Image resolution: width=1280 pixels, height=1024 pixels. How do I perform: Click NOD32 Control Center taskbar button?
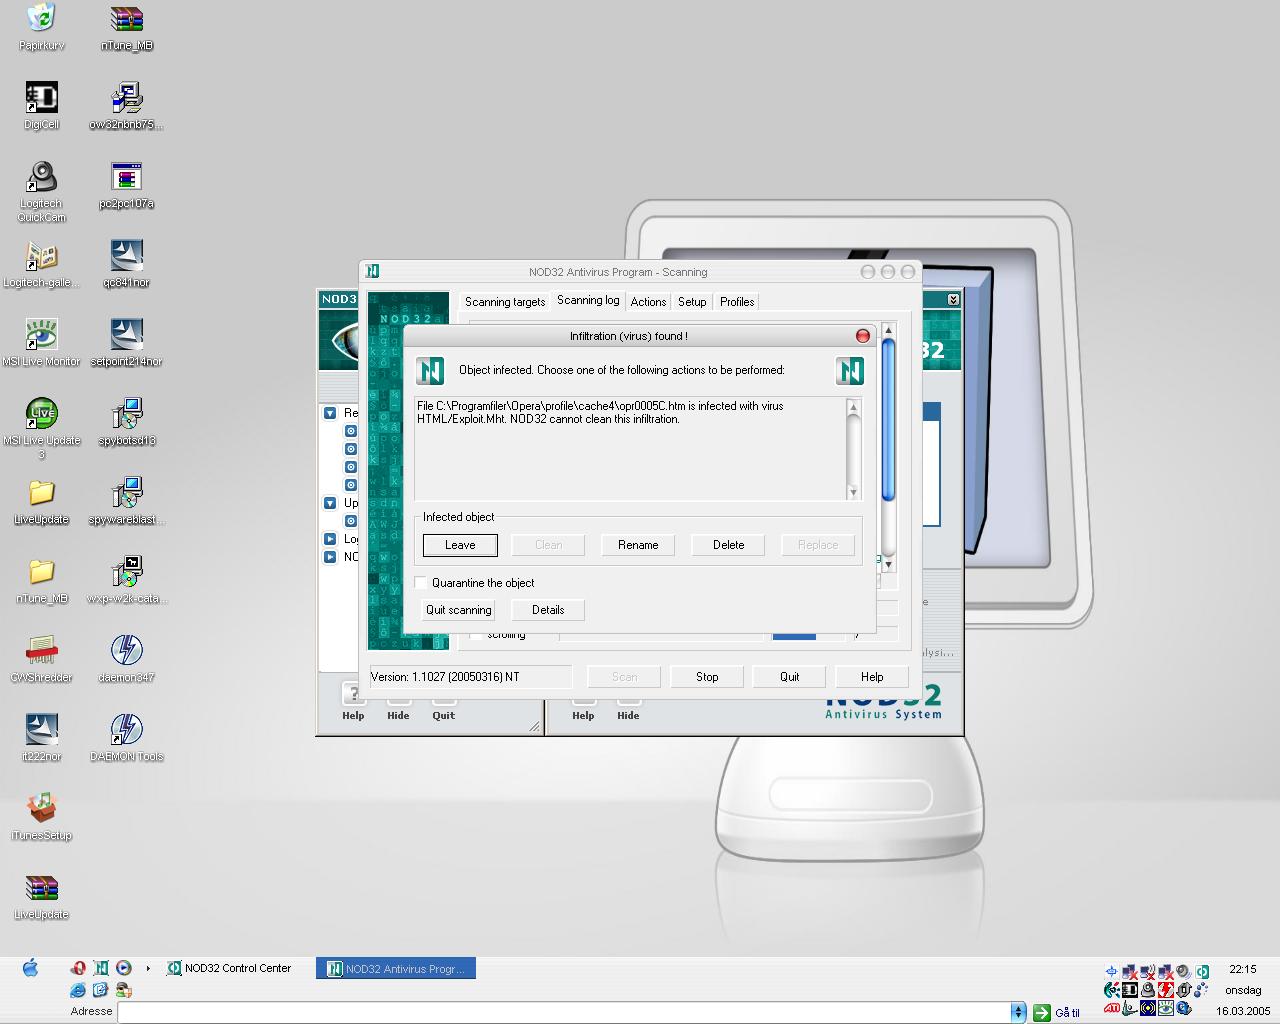(x=229, y=968)
